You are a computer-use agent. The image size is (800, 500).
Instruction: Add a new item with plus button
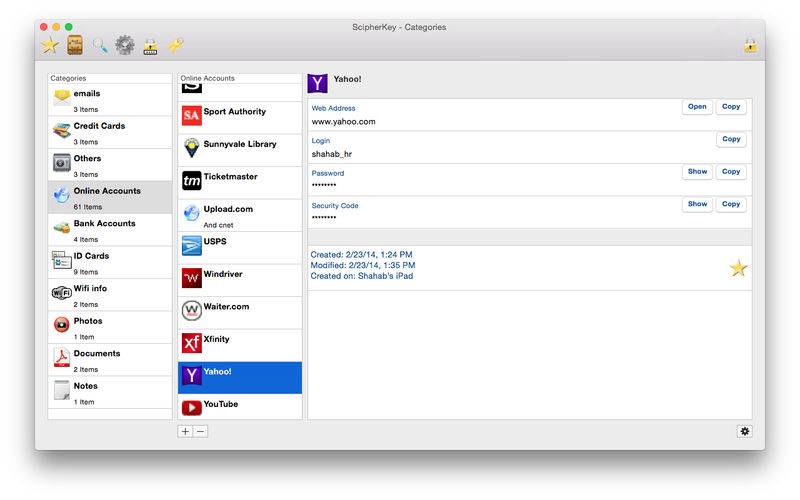(x=185, y=432)
